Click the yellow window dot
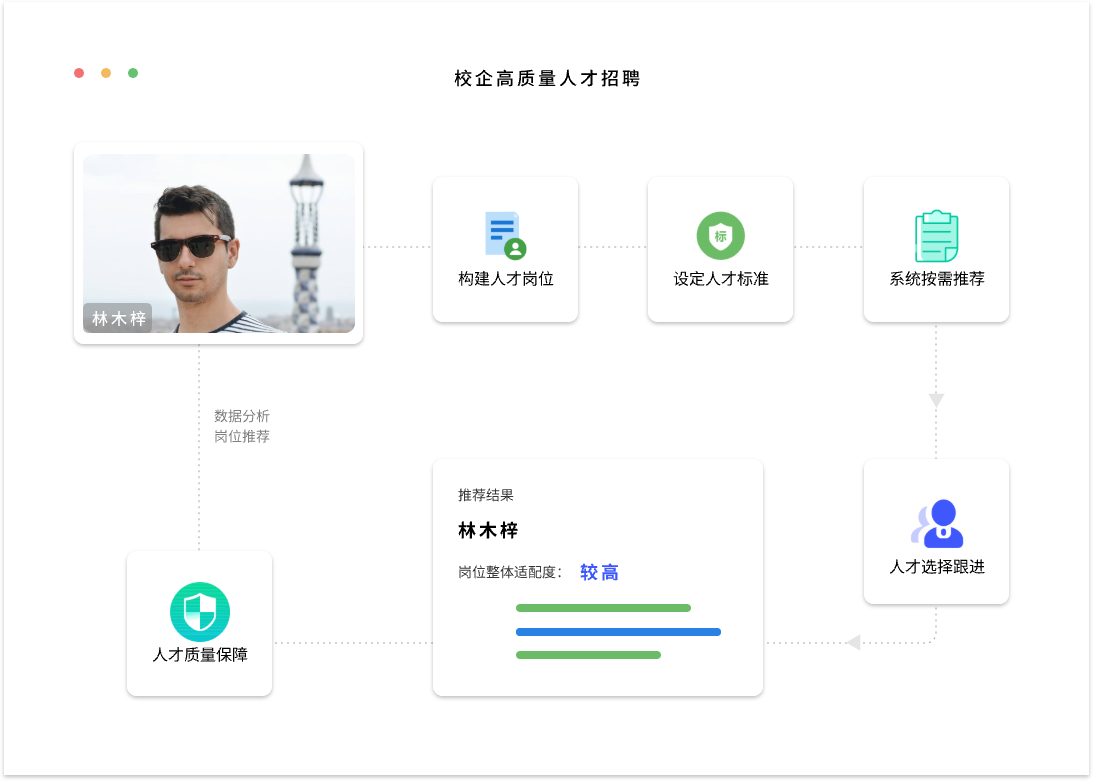Screen dimensions: 1093x781 pos(106,73)
